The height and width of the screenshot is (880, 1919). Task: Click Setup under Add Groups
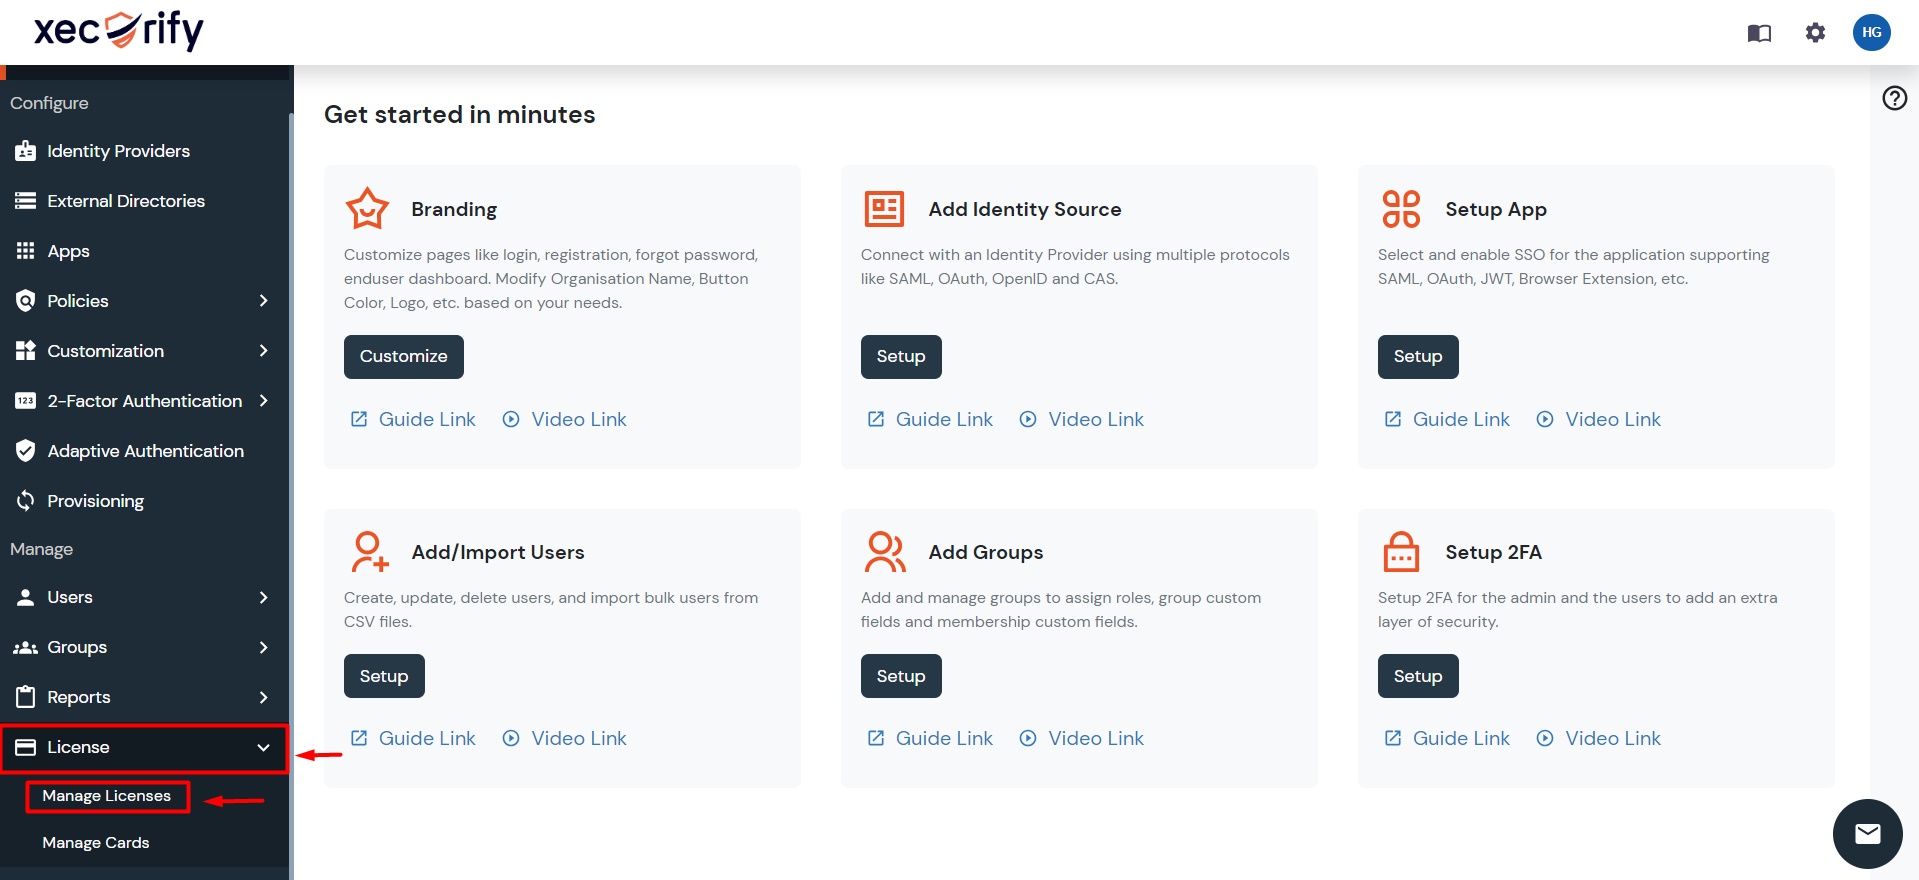click(901, 676)
